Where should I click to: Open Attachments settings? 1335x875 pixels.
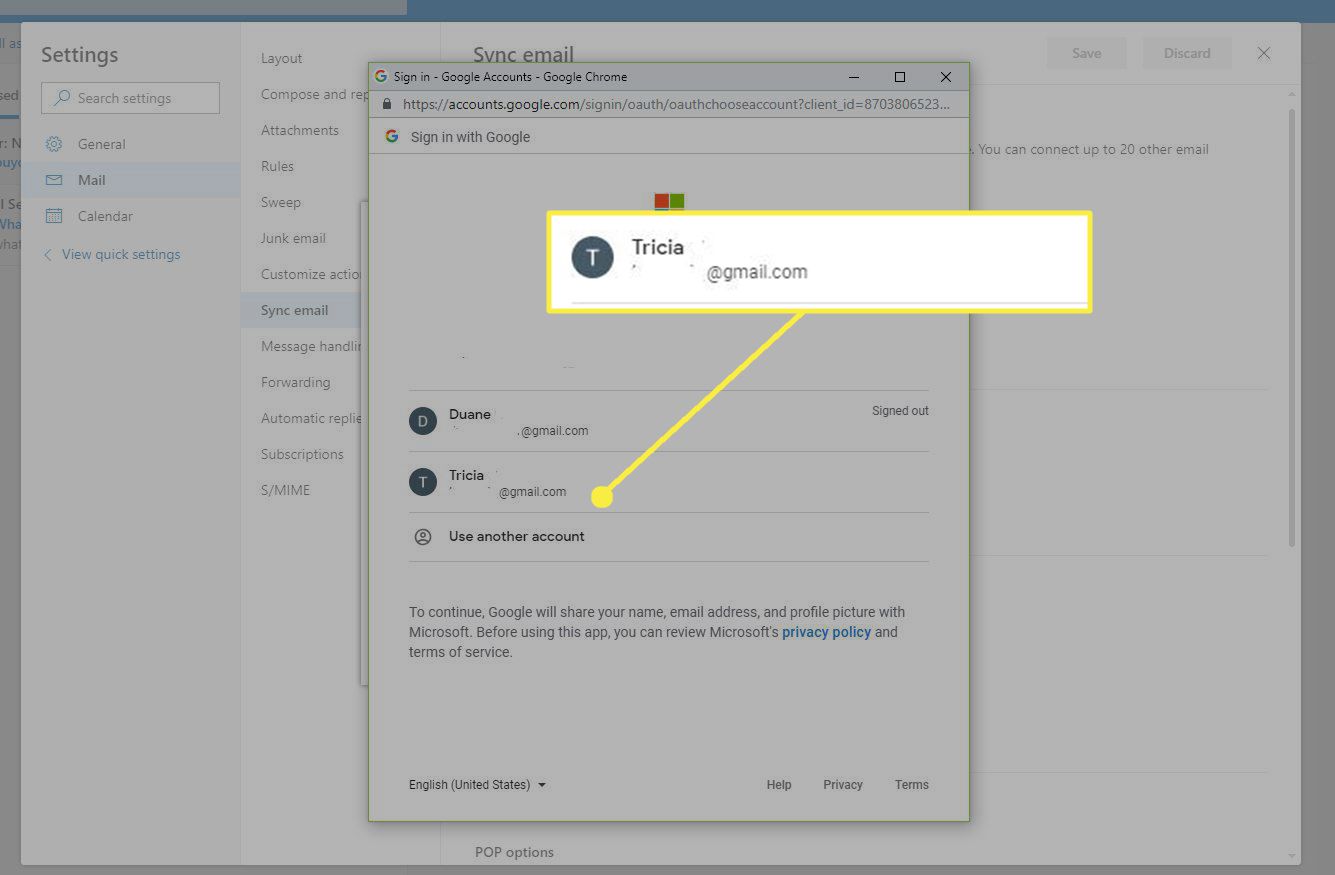300,130
